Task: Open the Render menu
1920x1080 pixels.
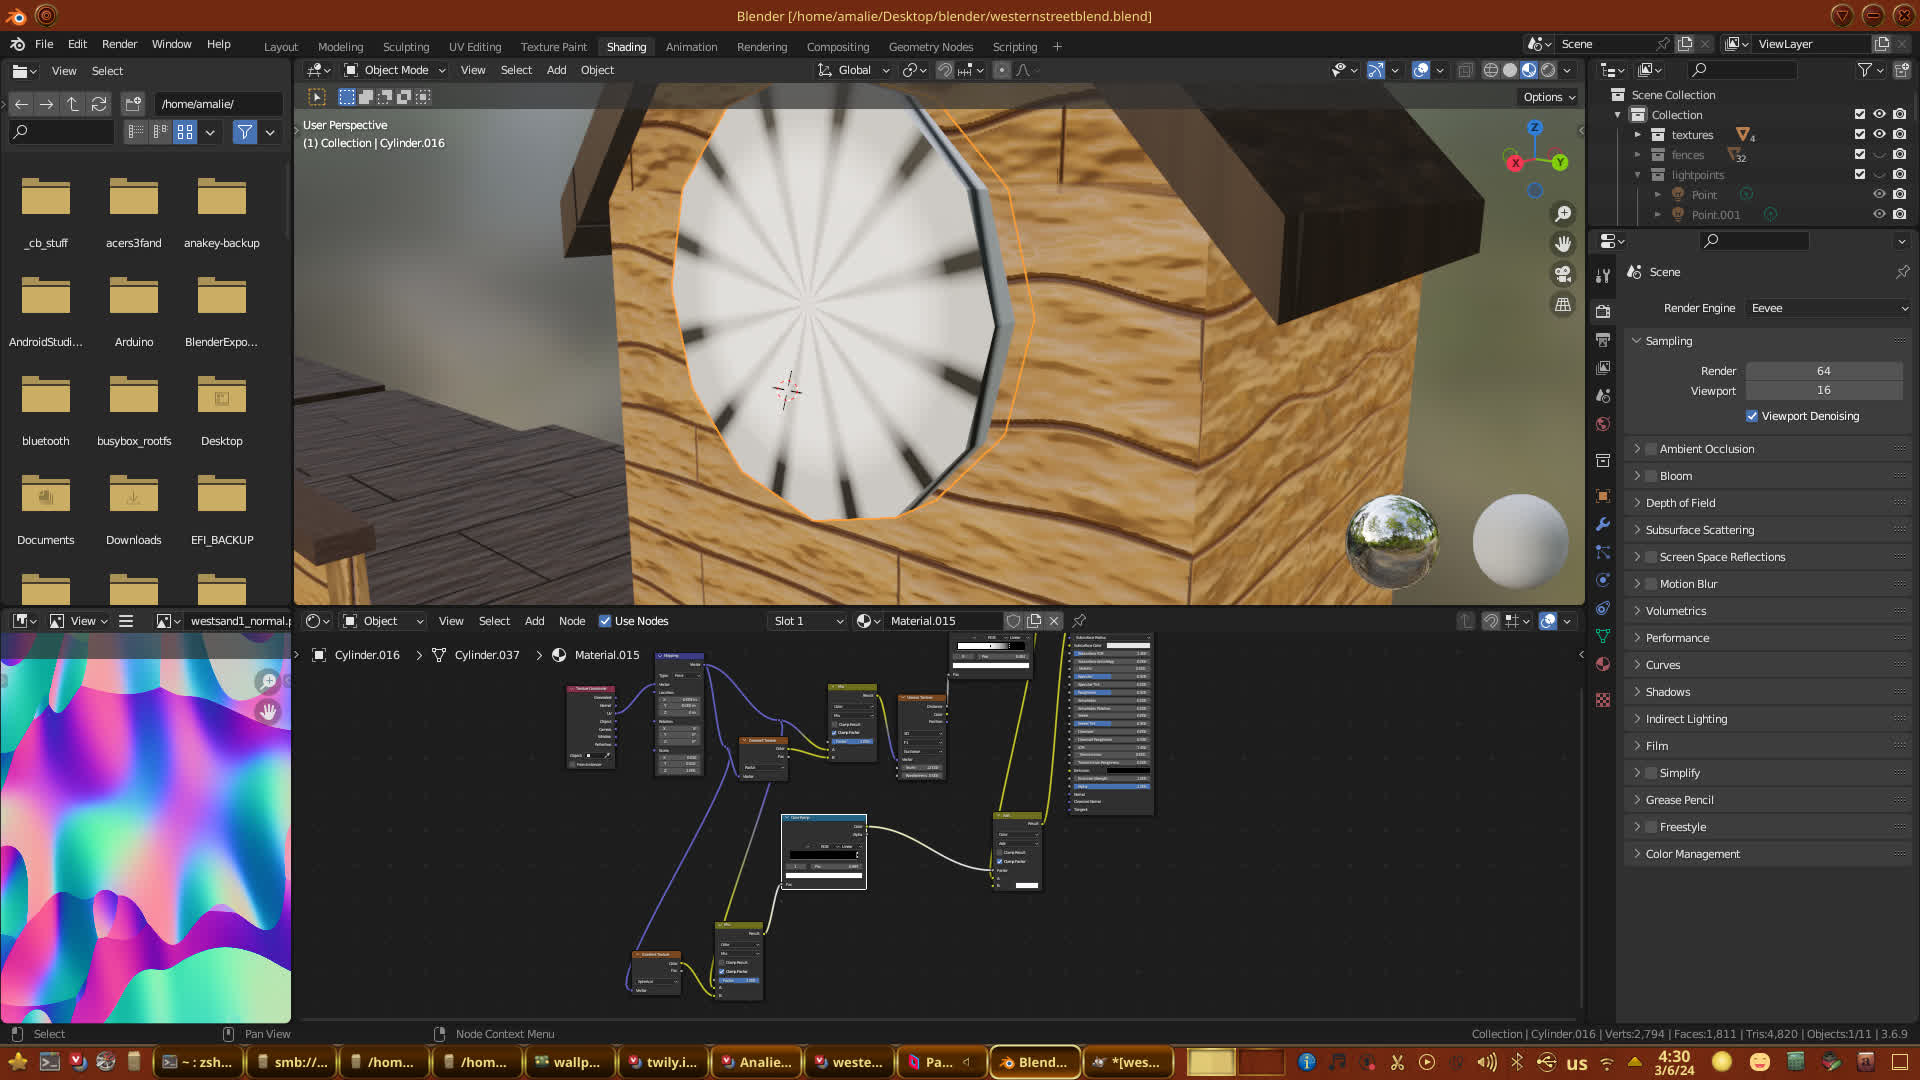Action: click(x=119, y=44)
